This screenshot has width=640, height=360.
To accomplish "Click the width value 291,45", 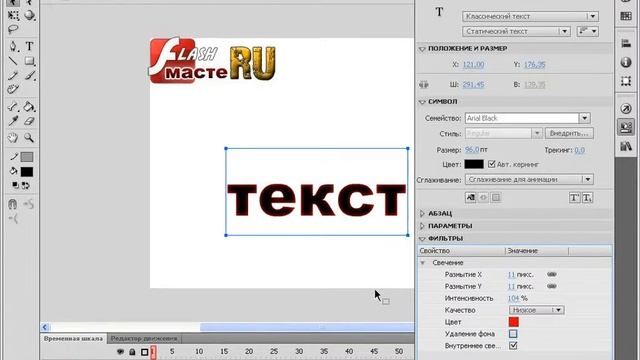I will click(x=473, y=84).
